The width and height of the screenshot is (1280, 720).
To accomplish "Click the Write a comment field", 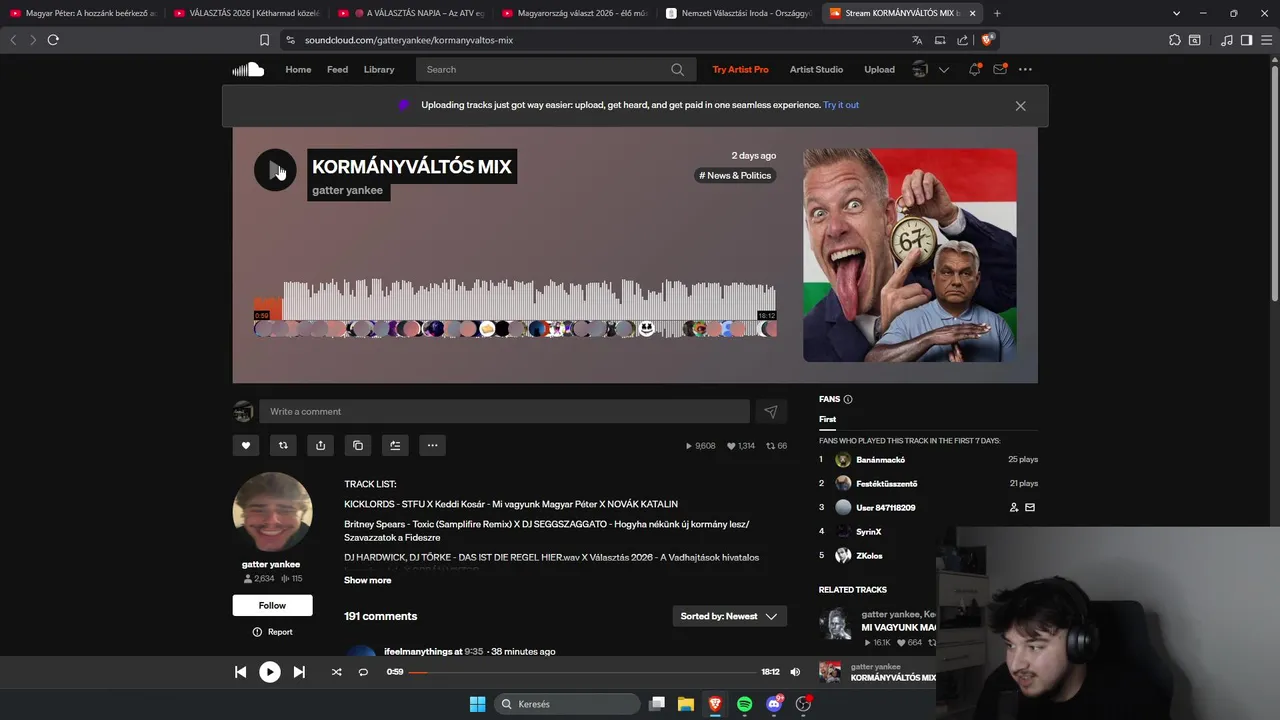I will click(504, 411).
